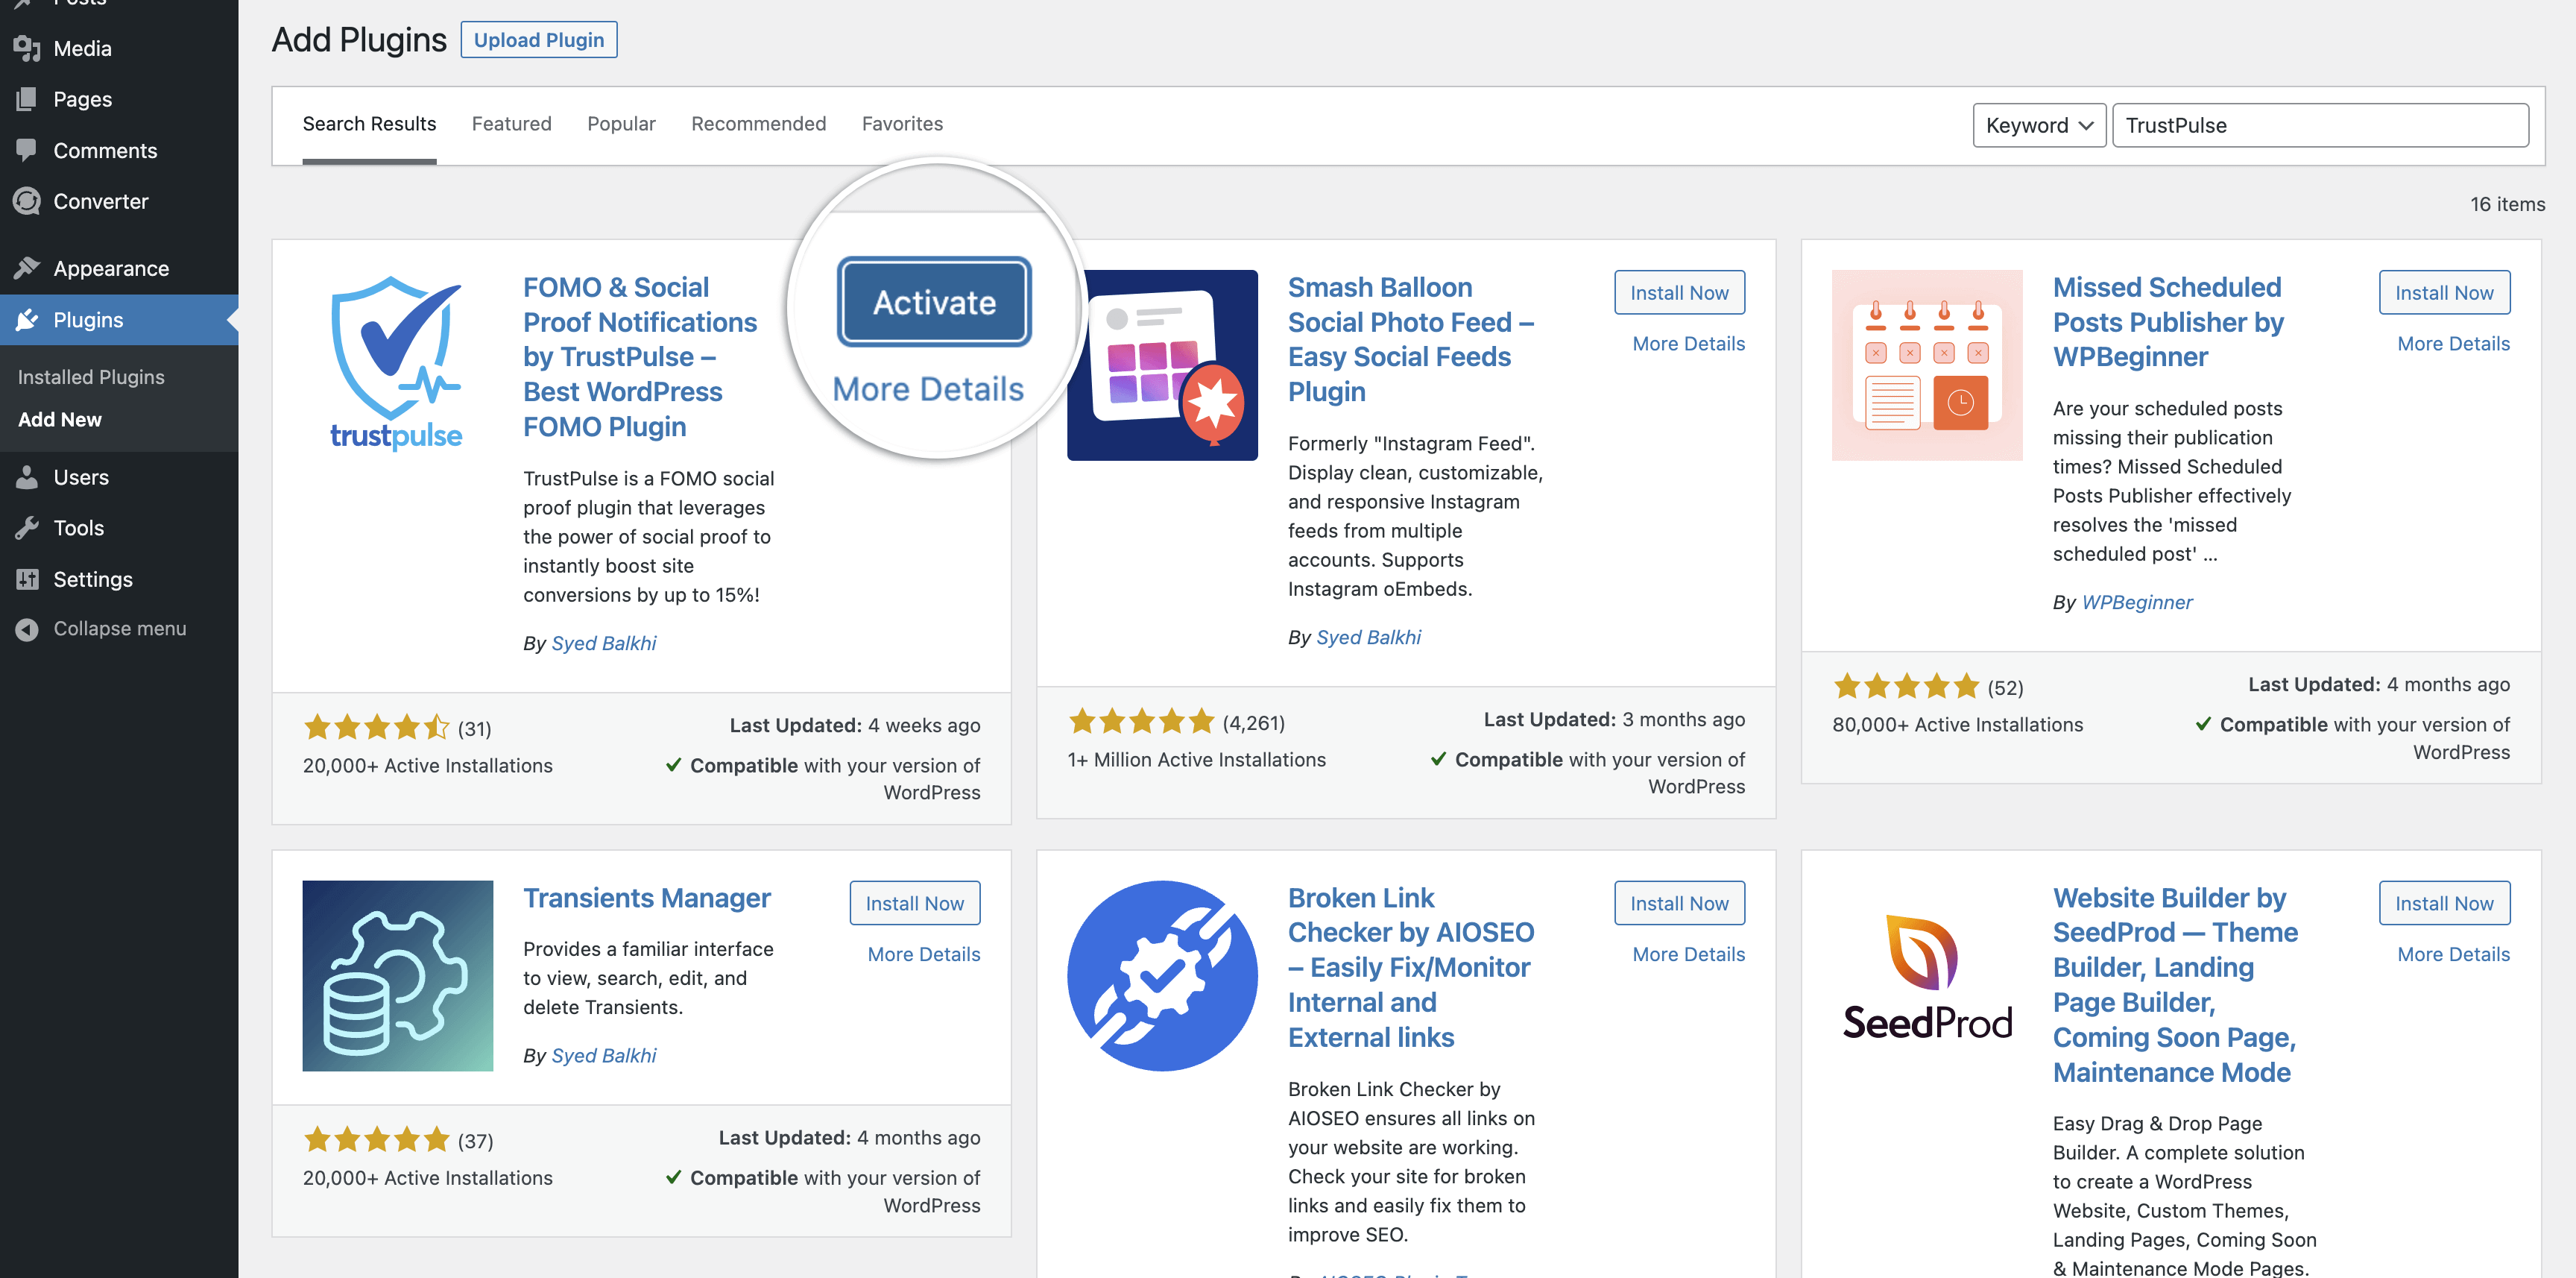Open More Details for TrustPulse plugin
Screen dimensions: 2576x1278
coord(928,389)
